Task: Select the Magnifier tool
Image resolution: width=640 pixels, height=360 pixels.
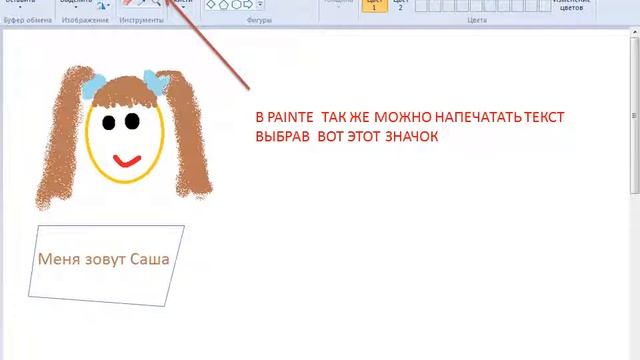Action: (156, 2)
